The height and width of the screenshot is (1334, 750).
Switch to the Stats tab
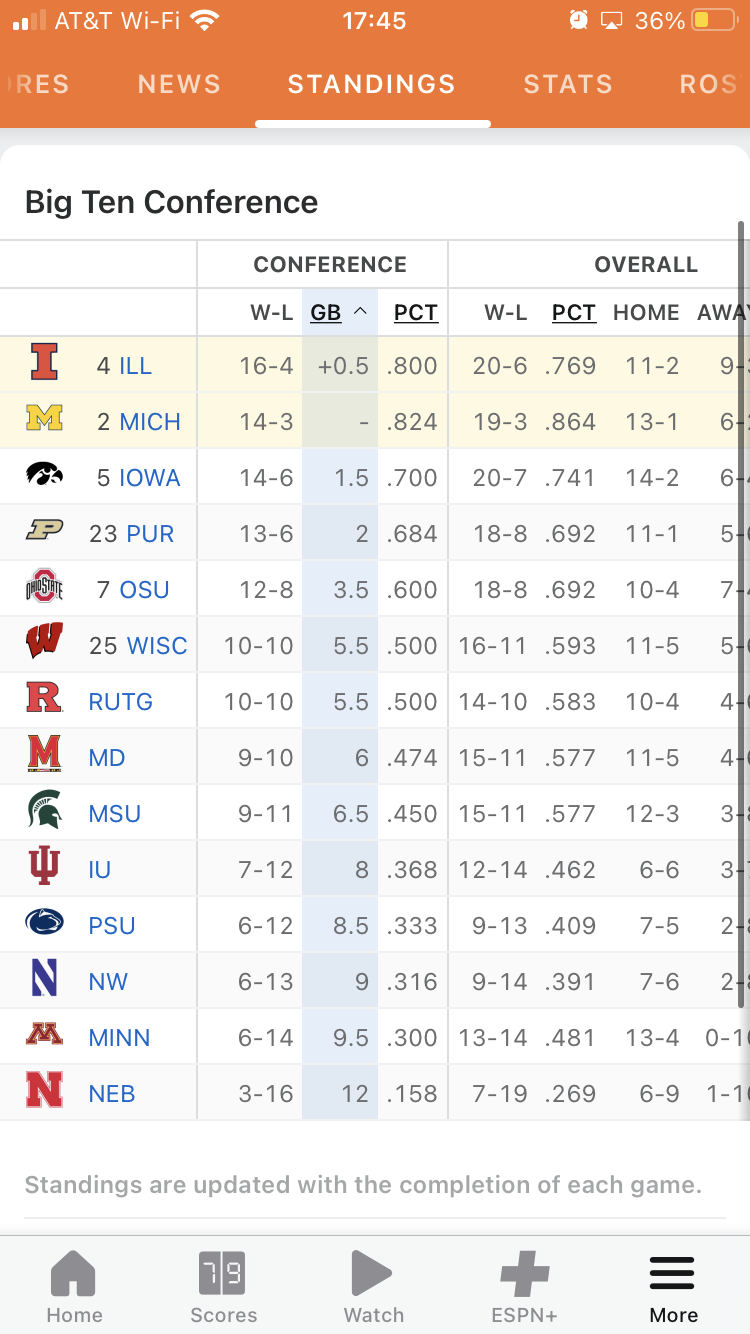(x=567, y=84)
